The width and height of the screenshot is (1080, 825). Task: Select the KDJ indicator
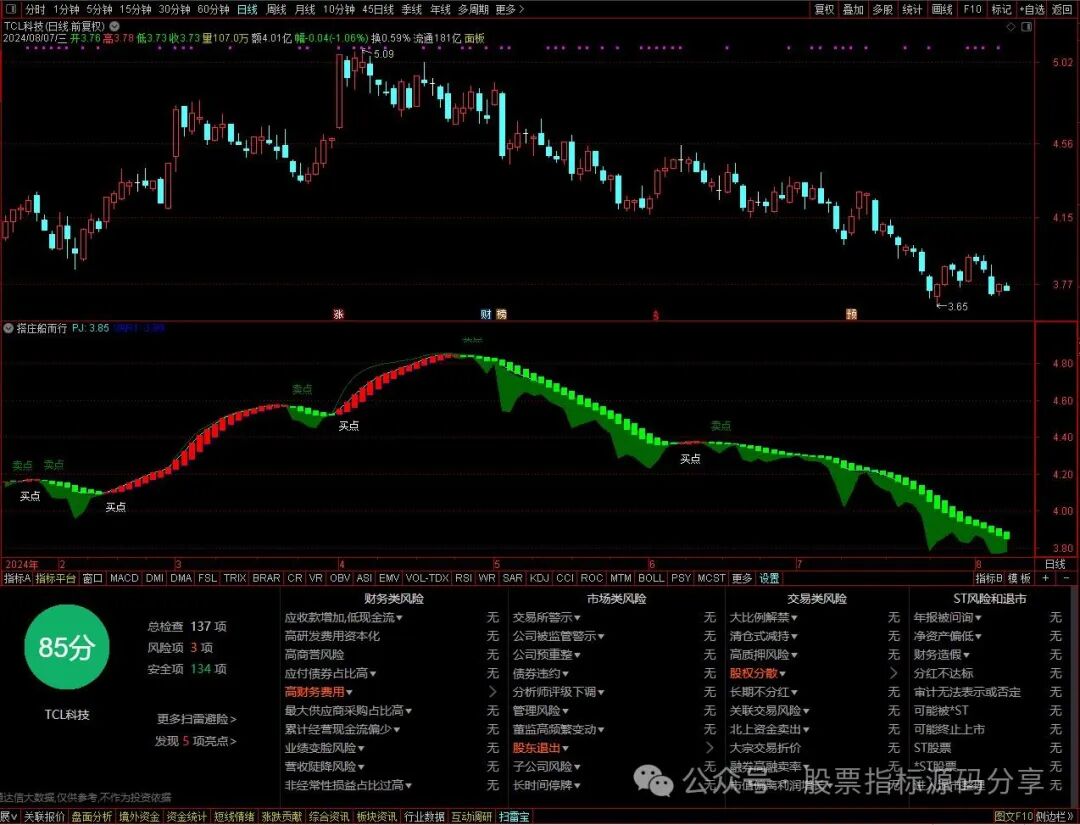click(539, 578)
